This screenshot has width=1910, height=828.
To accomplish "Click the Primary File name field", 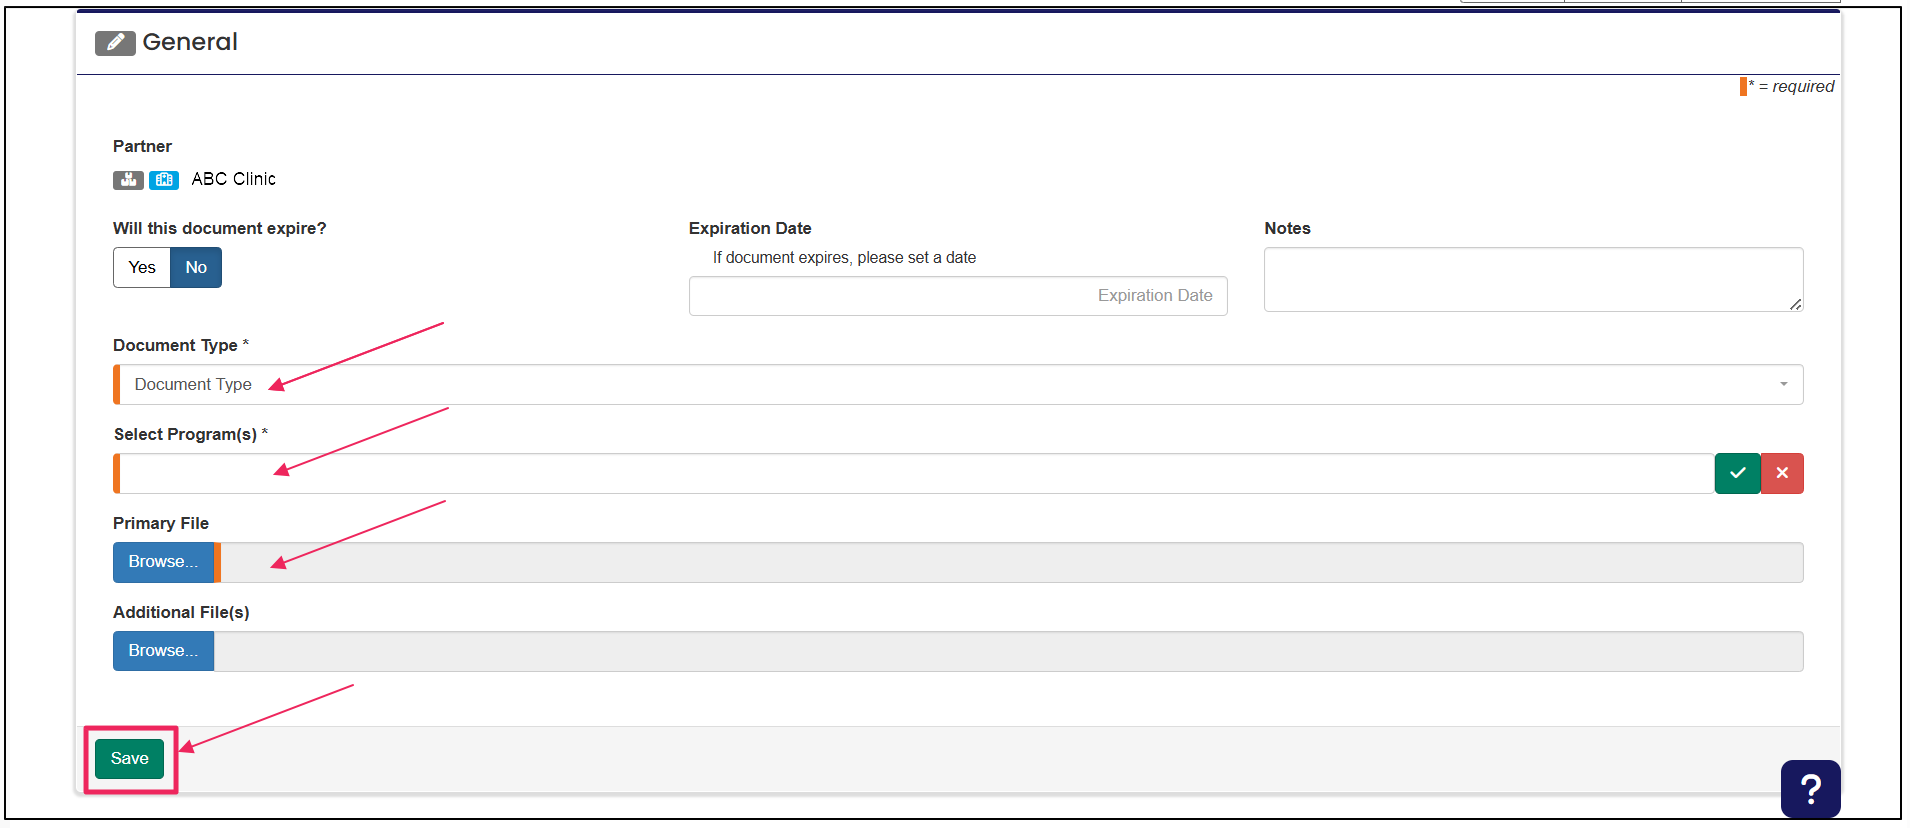I will [x=1011, y=562].
